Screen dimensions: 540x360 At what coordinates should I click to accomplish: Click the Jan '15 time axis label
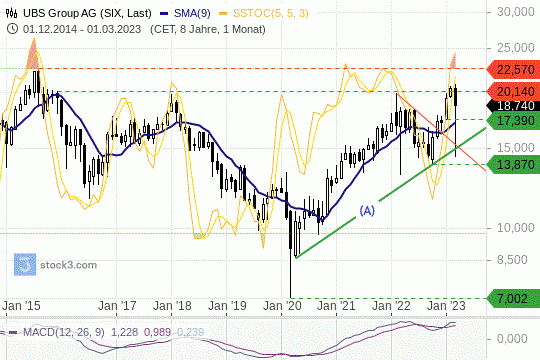[21, 306]
